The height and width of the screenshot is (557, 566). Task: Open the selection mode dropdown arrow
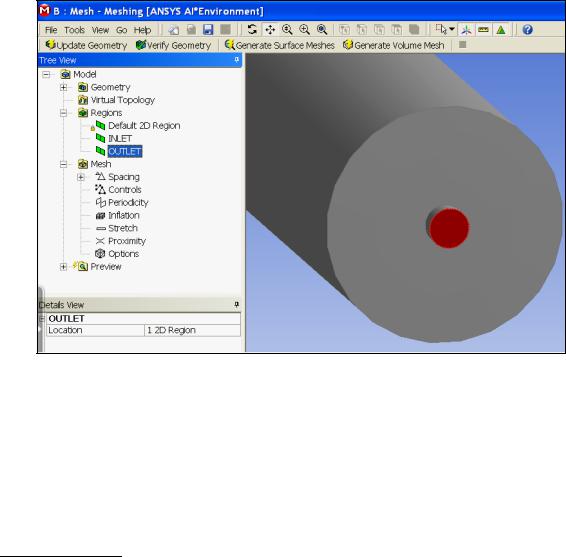(452, 30)
